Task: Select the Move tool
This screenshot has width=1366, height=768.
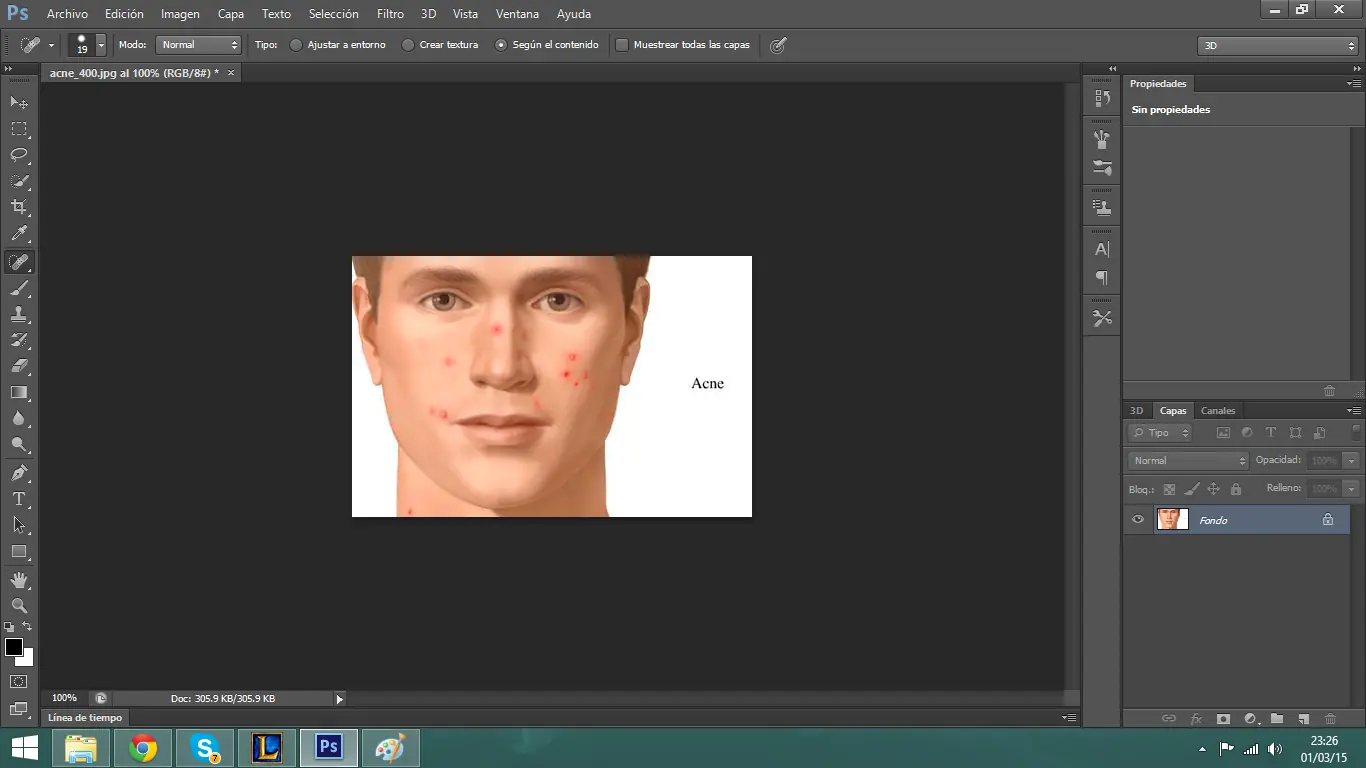Action: pos(19,102)
